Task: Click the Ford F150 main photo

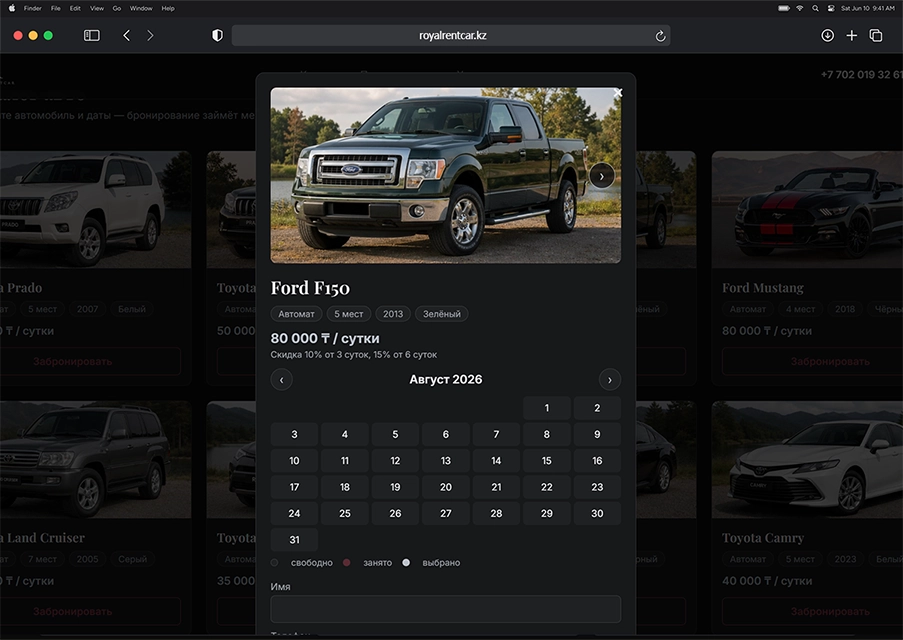Action: coord(446,176)
